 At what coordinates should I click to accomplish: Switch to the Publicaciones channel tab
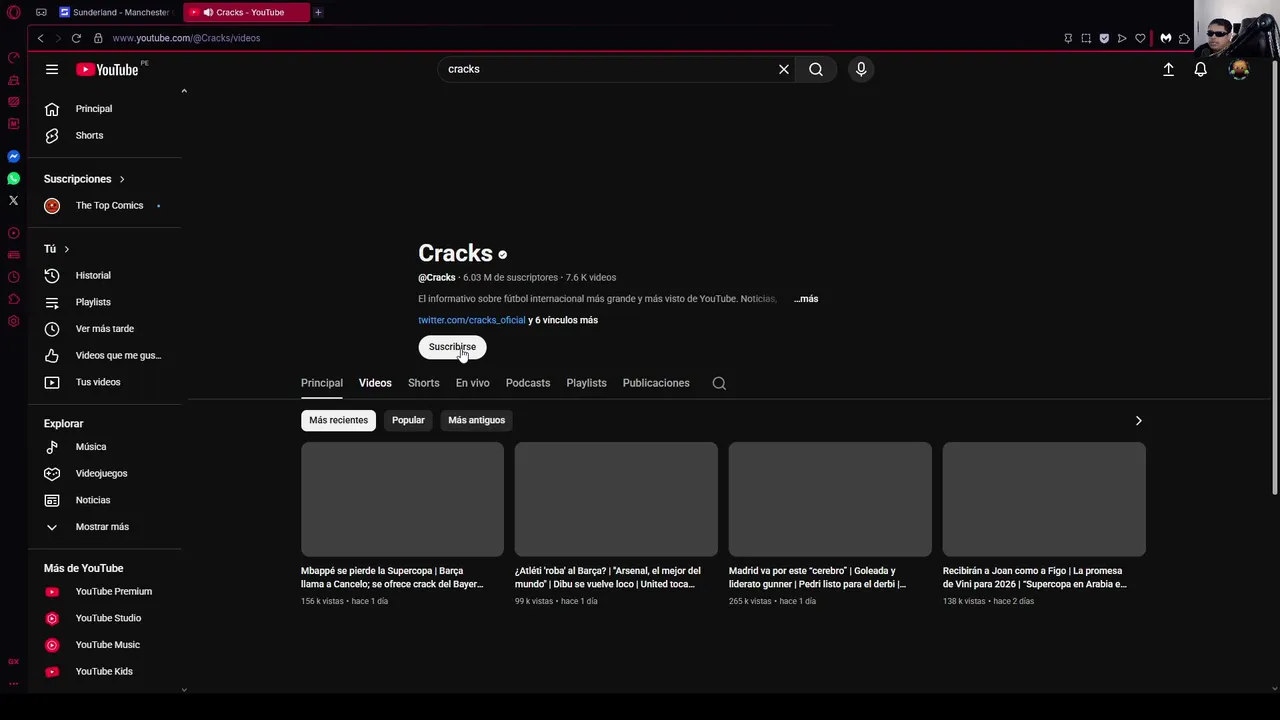click(656, 383)
